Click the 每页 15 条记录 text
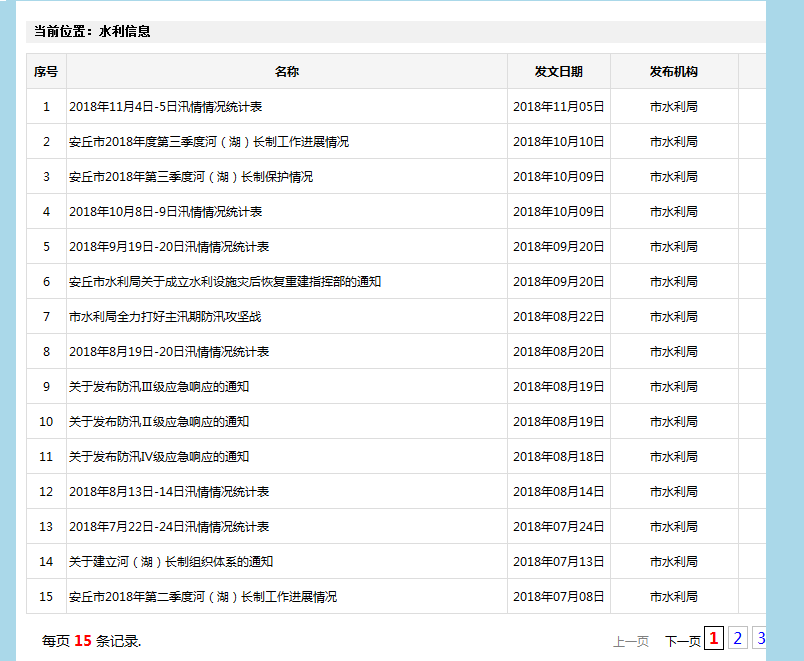This screenshot has width=804, height=661. [x=91, y=641]
